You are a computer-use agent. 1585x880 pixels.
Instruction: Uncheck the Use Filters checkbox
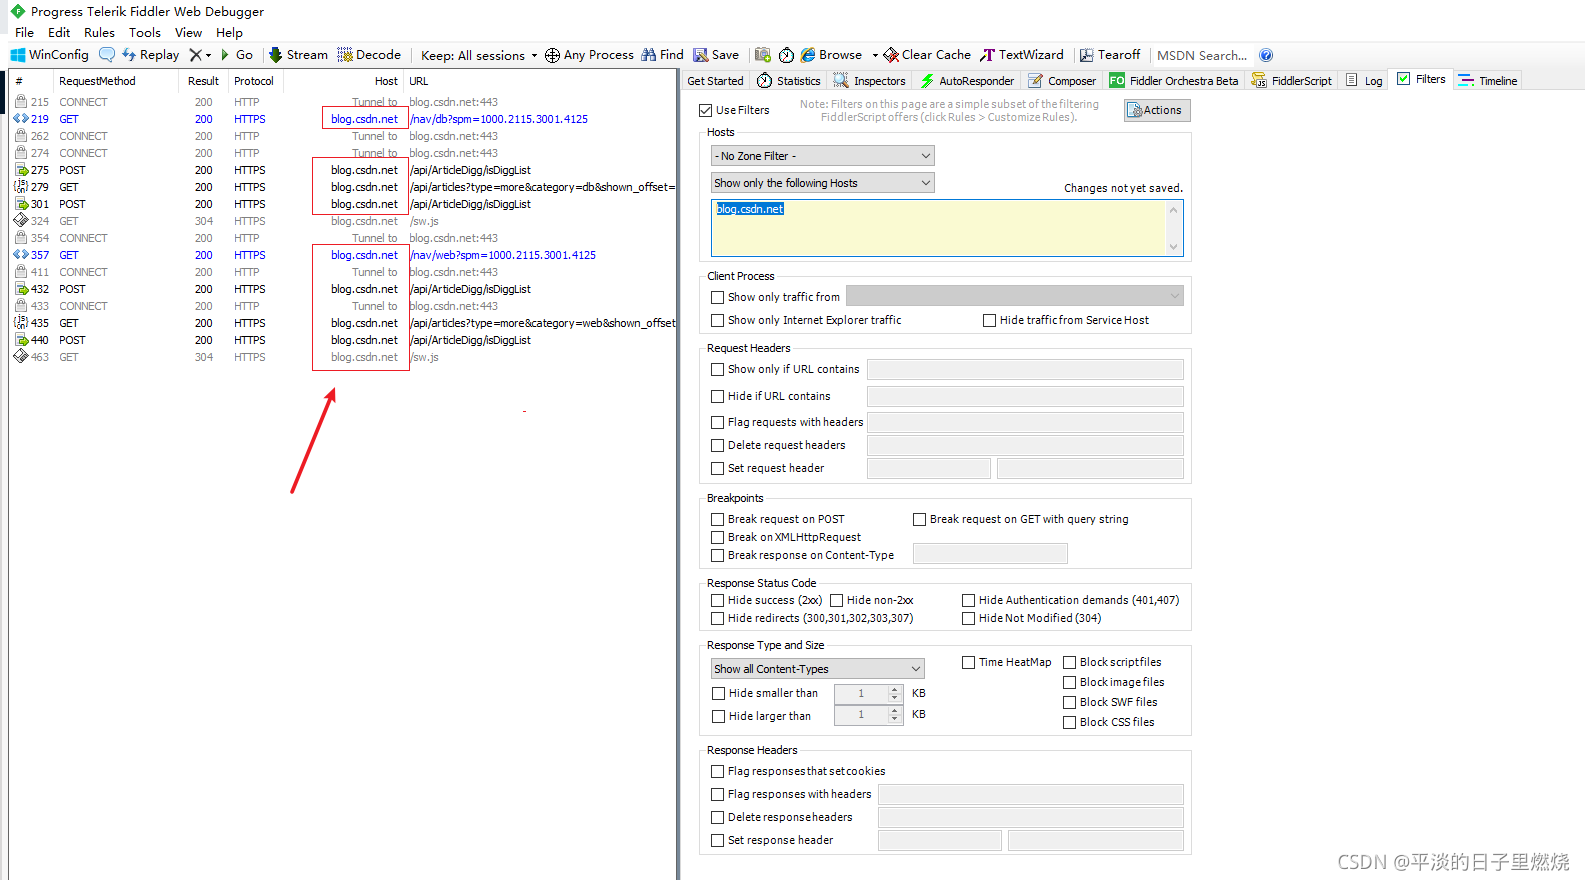(706, 110)
